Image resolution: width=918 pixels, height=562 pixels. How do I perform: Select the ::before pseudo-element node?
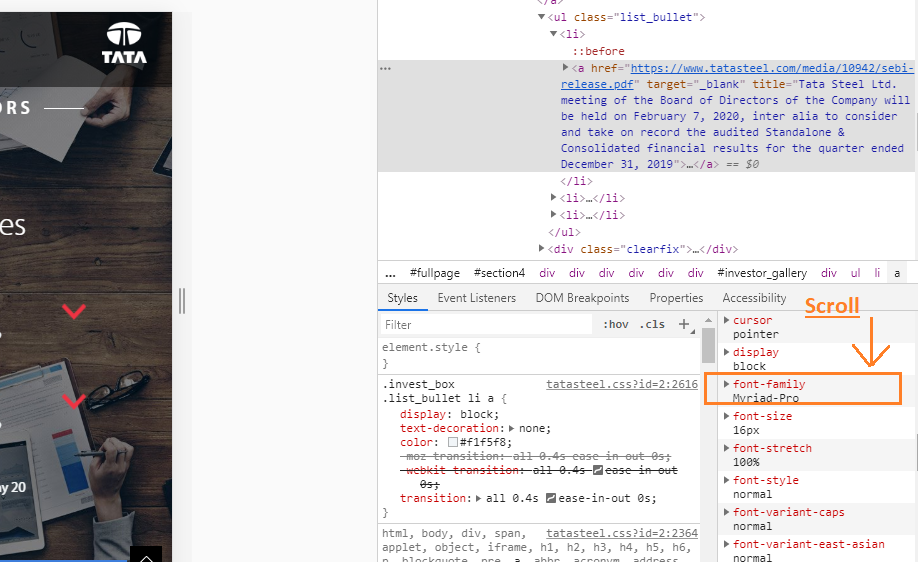pos(598,51)
